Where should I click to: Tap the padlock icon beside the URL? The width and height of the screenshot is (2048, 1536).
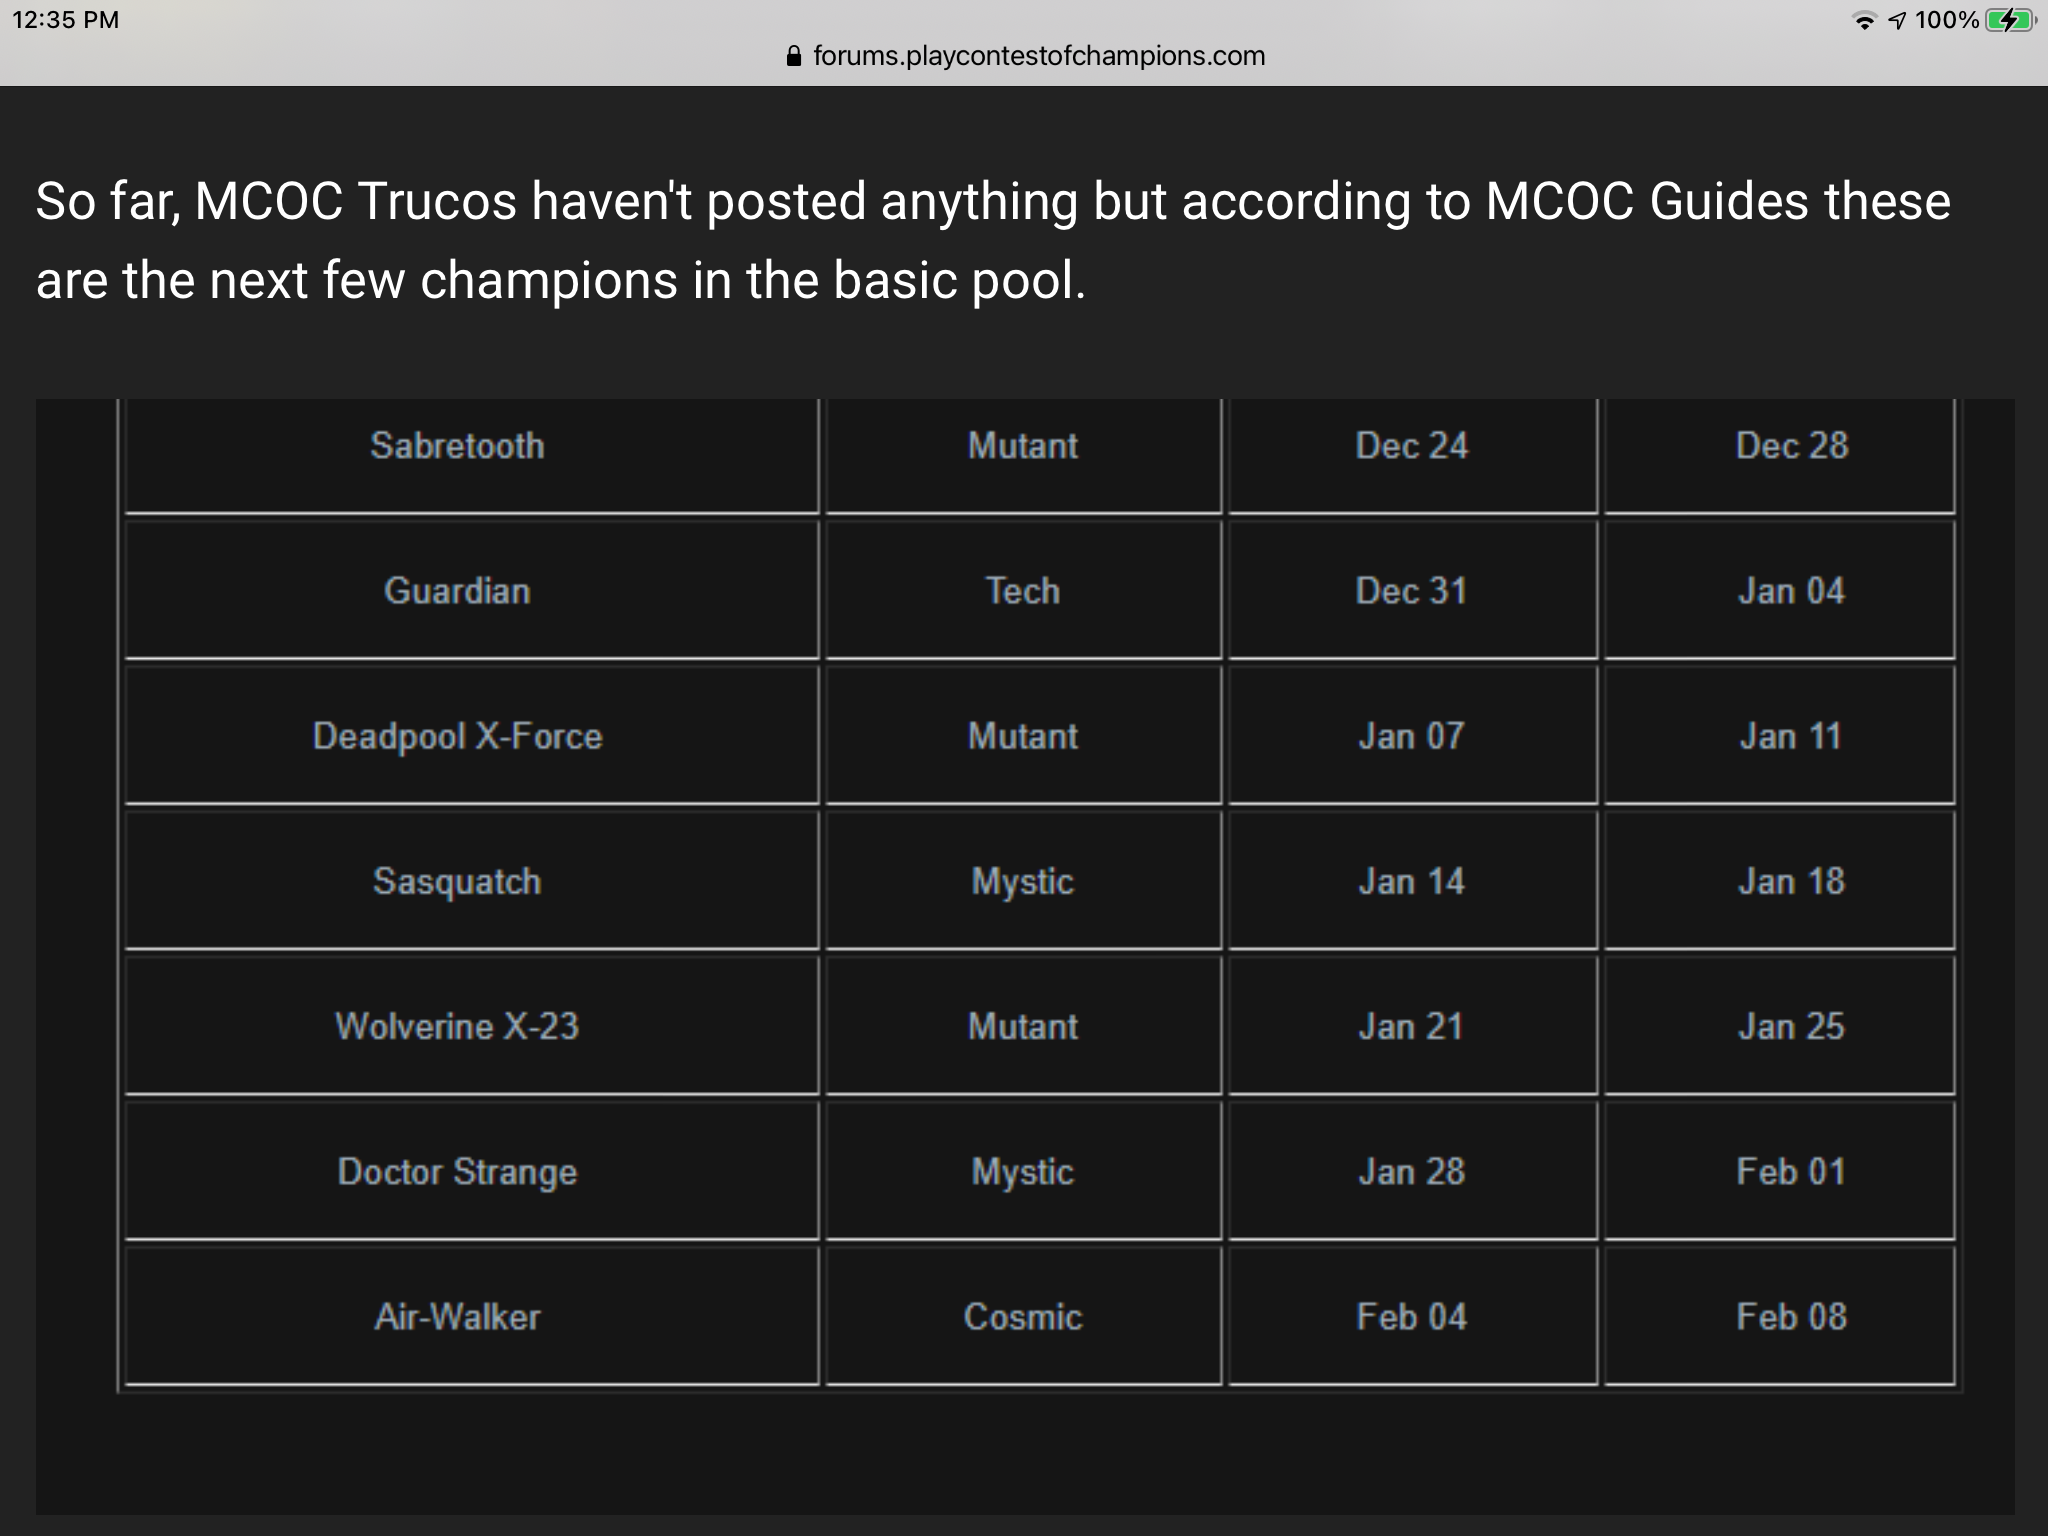pos(794,56)
